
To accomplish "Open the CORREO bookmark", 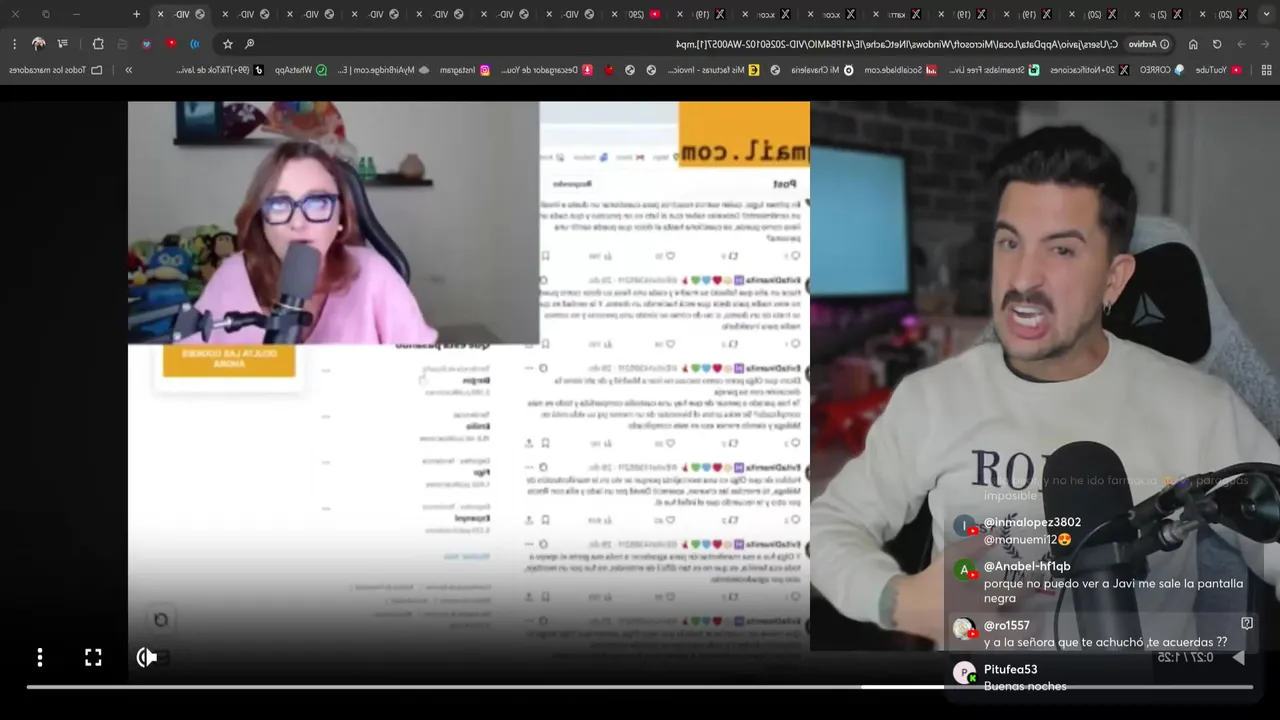I will pyautogui.click(x=1161, y=70).
